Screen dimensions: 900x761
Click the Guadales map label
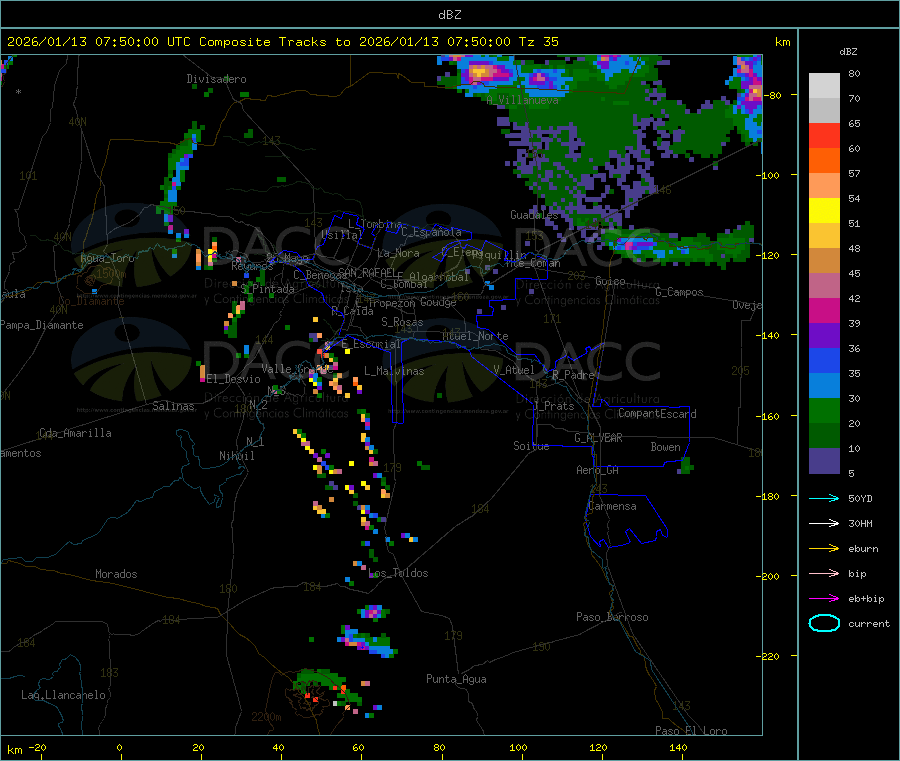coord(534,215)
